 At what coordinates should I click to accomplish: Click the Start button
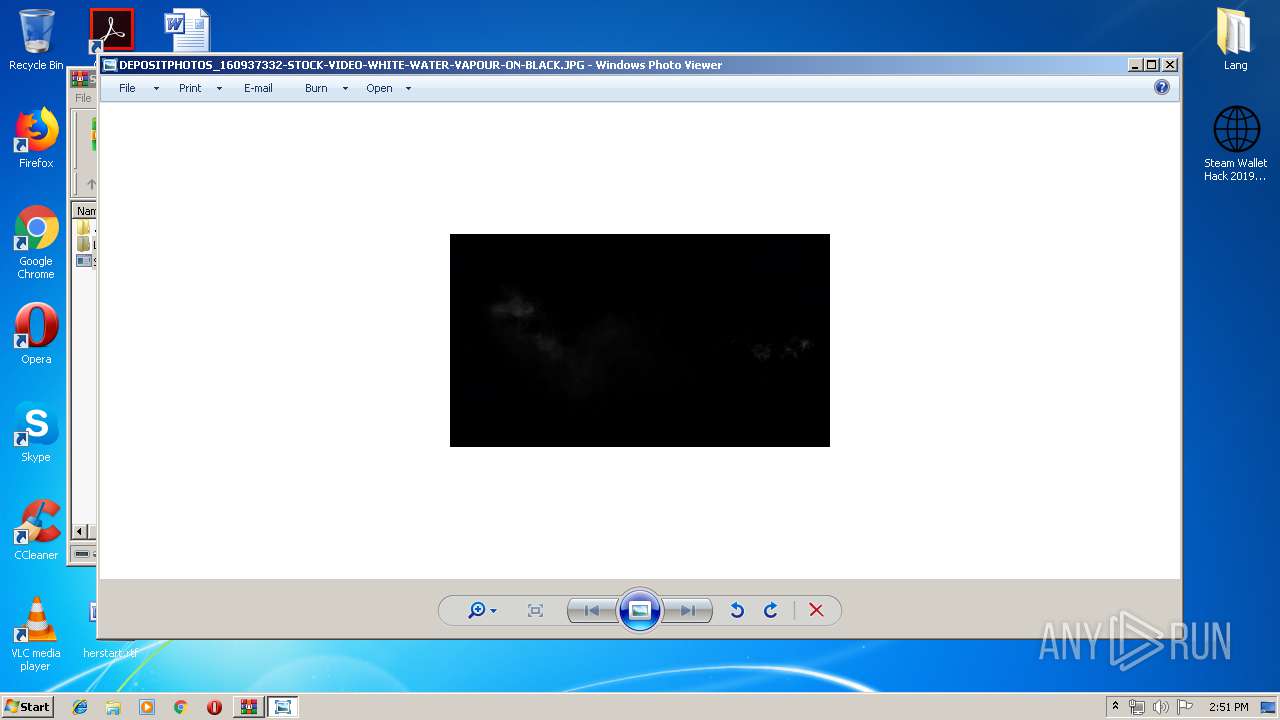(27, 707)
